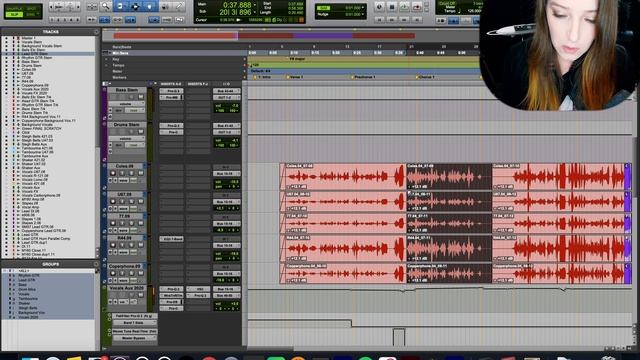Select Lead GTR Stem in Tracks list
This screenshot has height=360, width=640.
[35, 54]
